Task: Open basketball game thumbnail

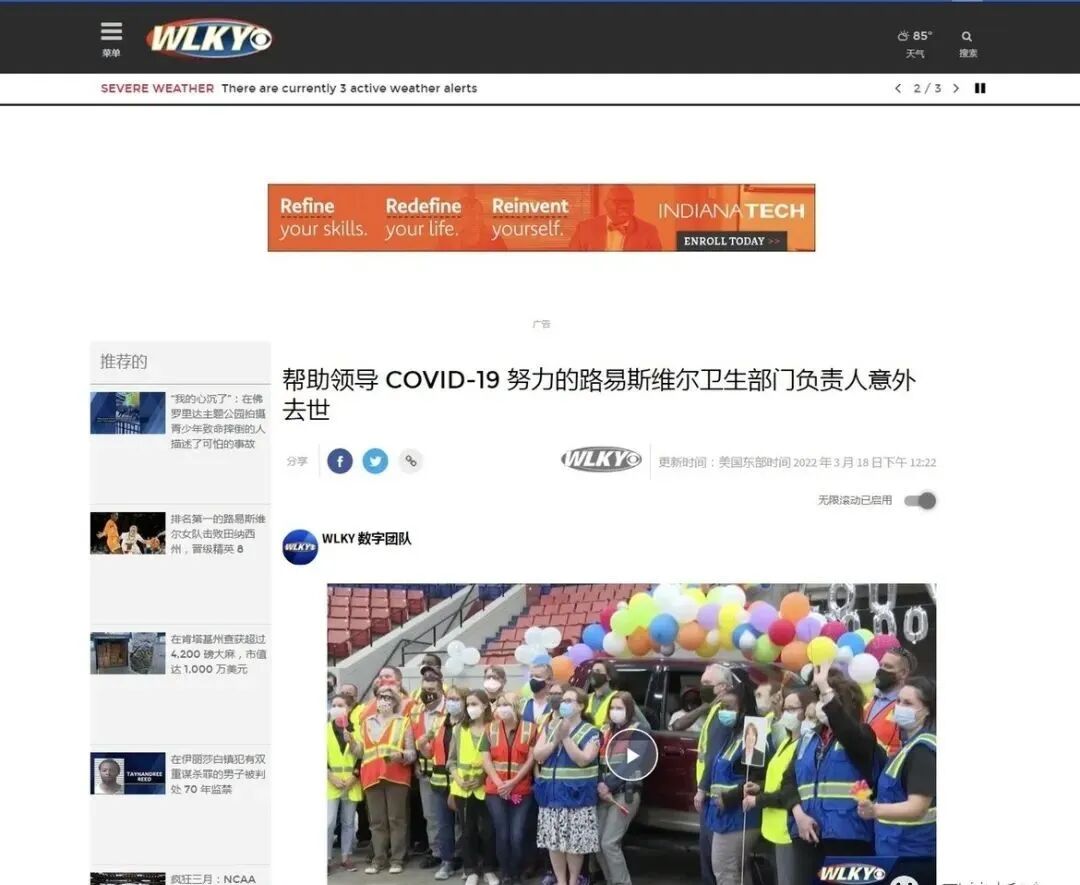Action: (x=127, y=533)
